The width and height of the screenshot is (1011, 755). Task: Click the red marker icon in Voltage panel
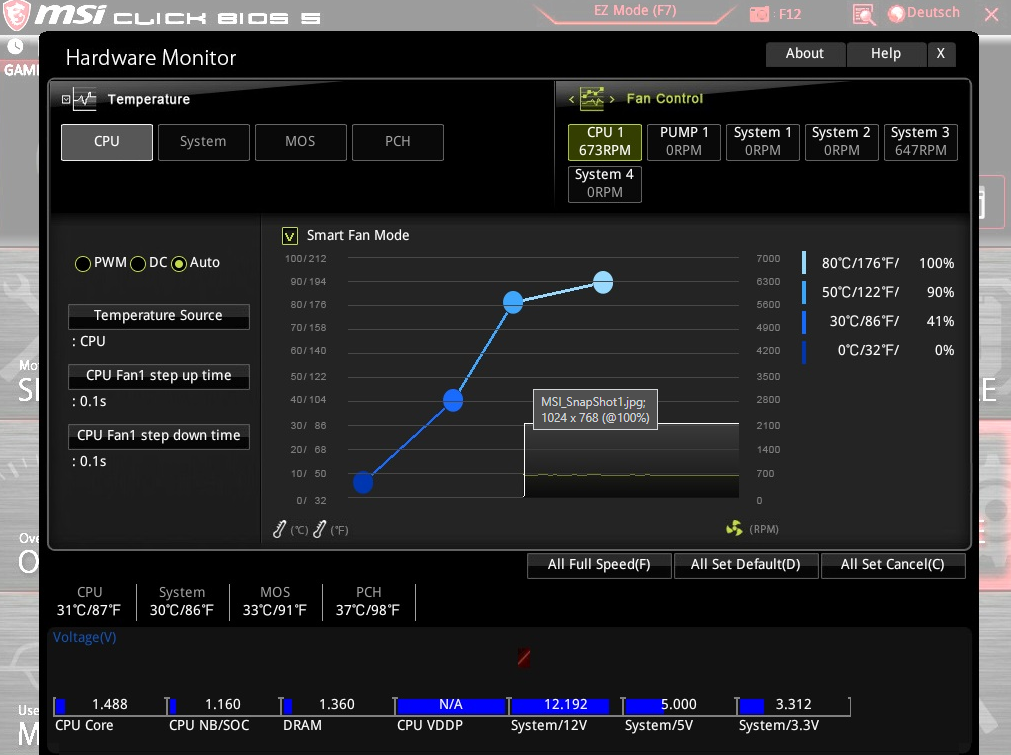pyautogui.click(x=524, y=658)
